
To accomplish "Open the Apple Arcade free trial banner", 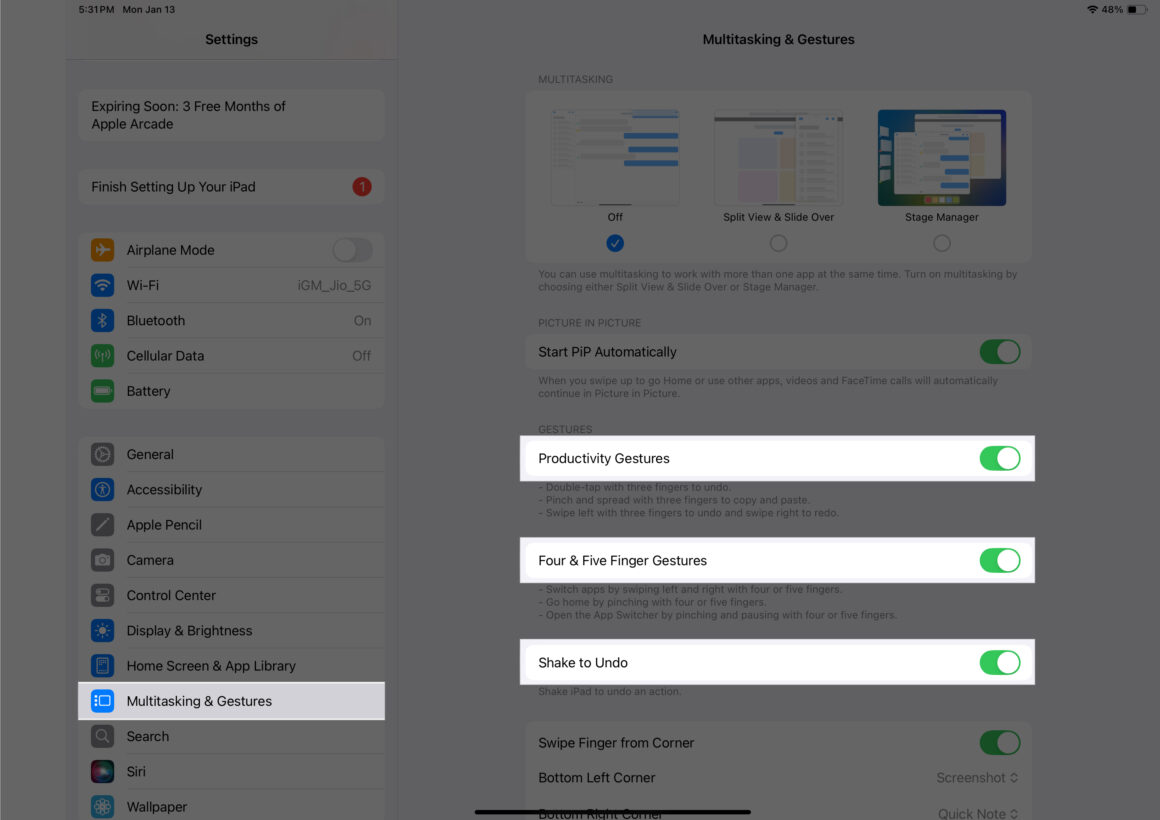I will pyautogui.click(x=230, y=115).
